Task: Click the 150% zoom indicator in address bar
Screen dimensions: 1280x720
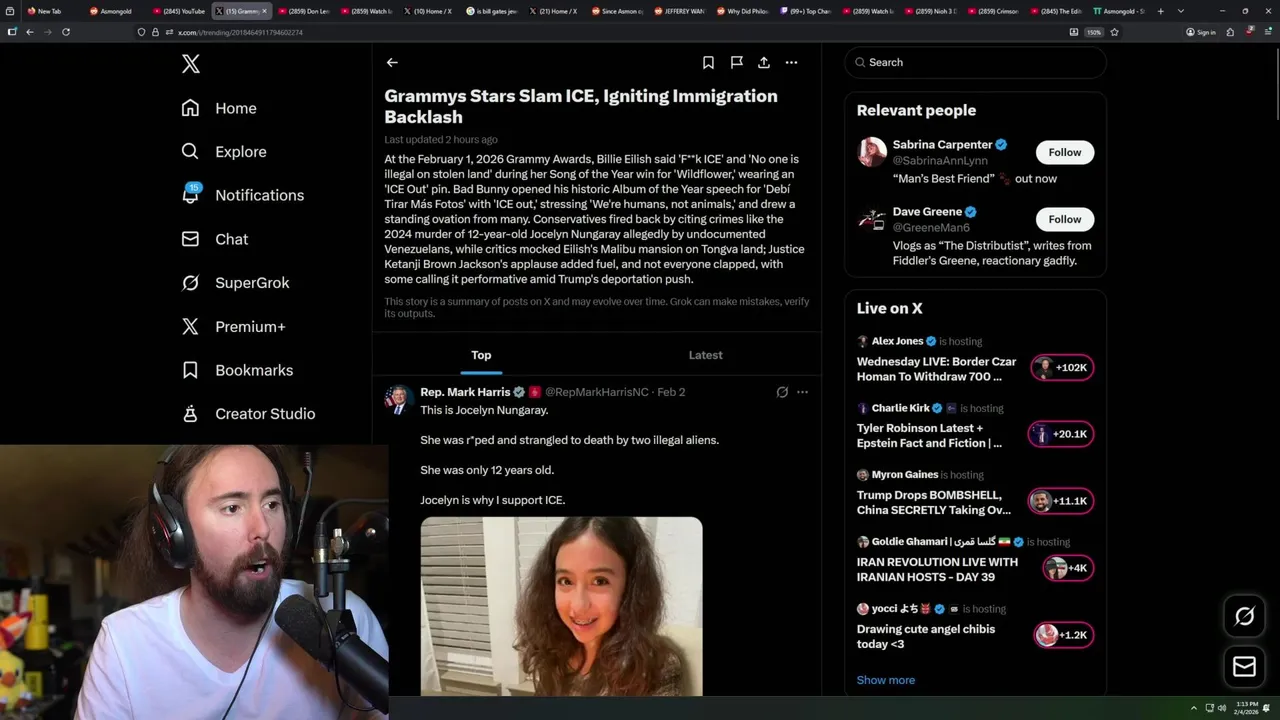Action: (x=1094, y=32)
